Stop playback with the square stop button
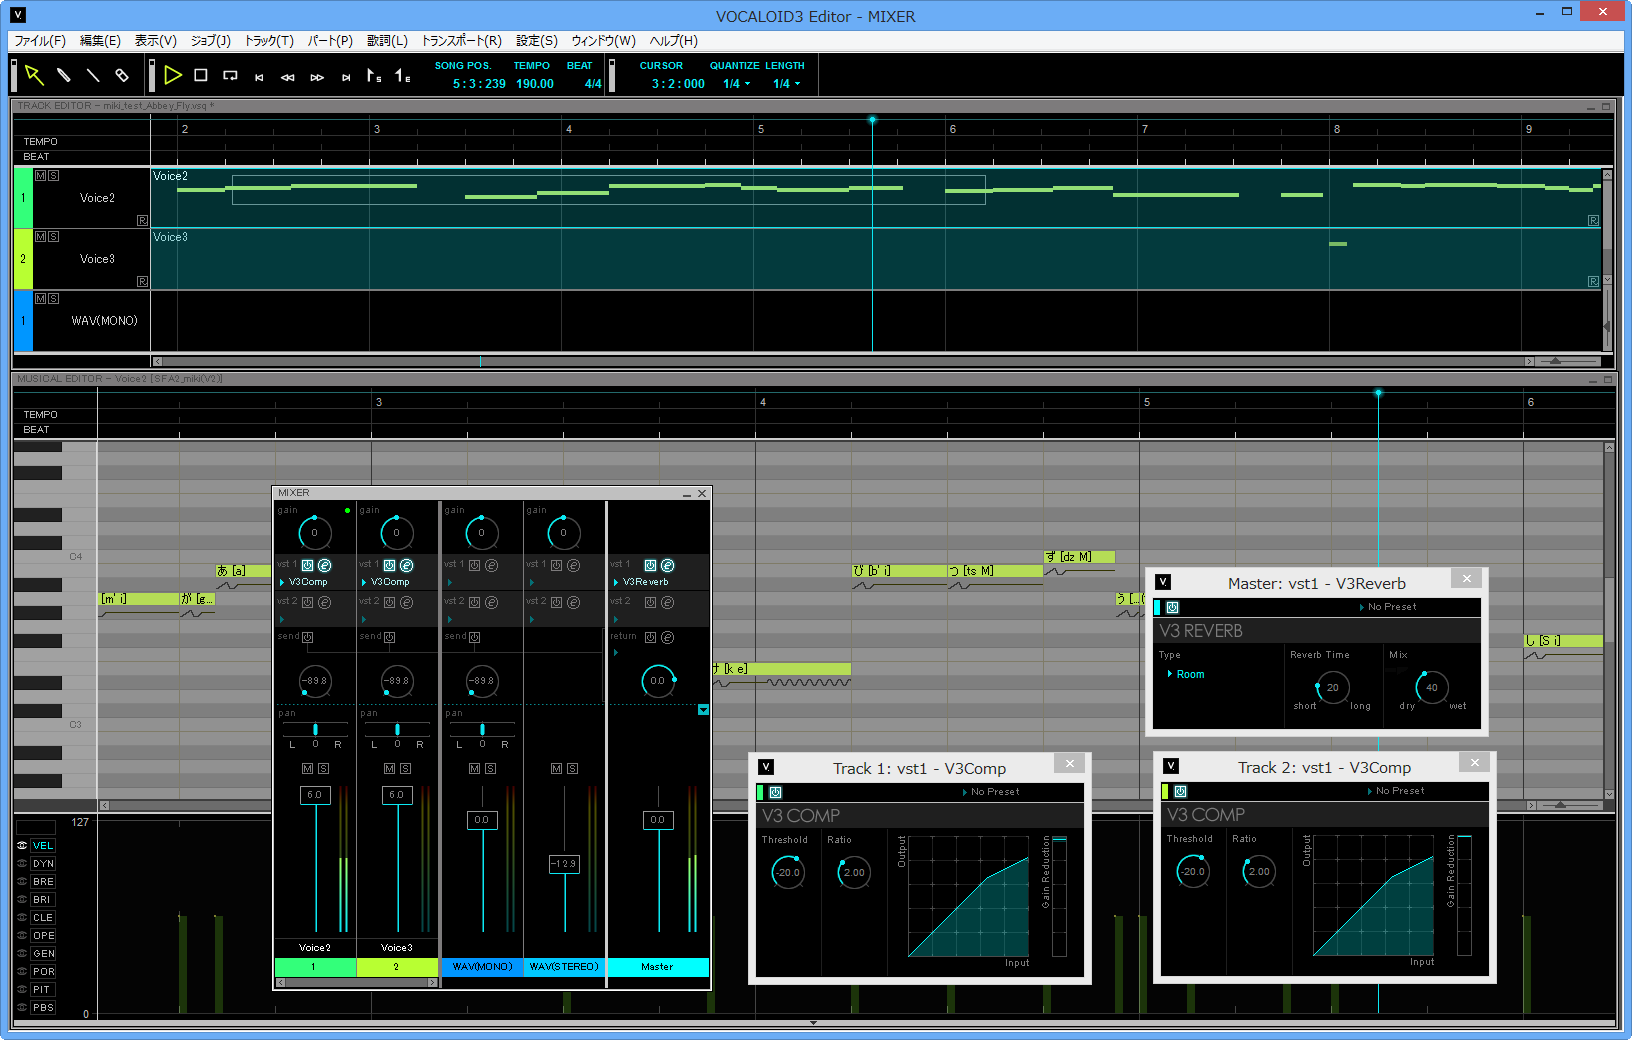The height and width of the screenshot is (1040, 1632). click(x=201, y=75)
